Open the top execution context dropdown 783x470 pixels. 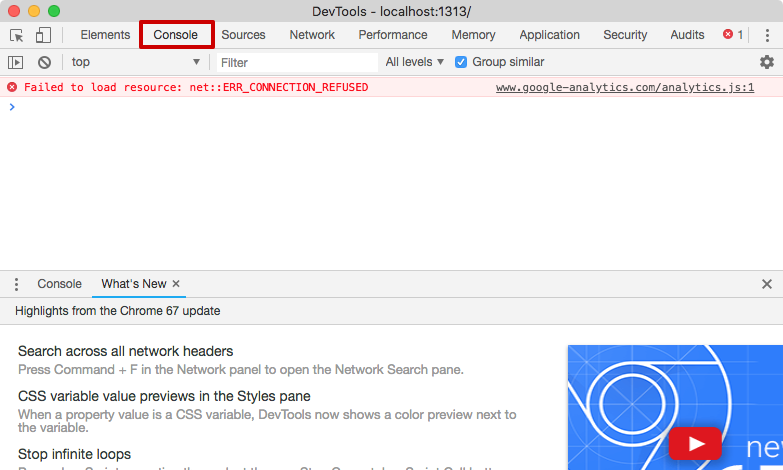(135, 62)
